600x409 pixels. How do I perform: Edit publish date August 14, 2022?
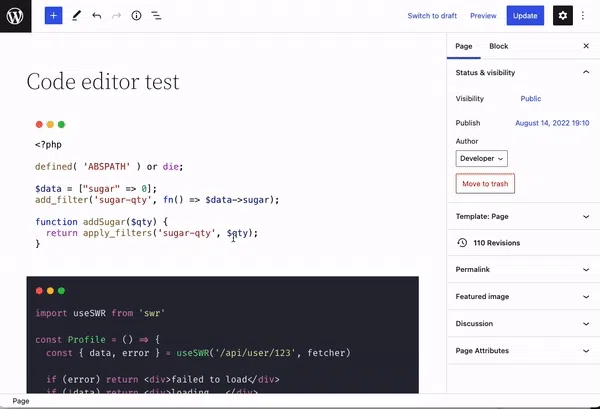[552, 123]
